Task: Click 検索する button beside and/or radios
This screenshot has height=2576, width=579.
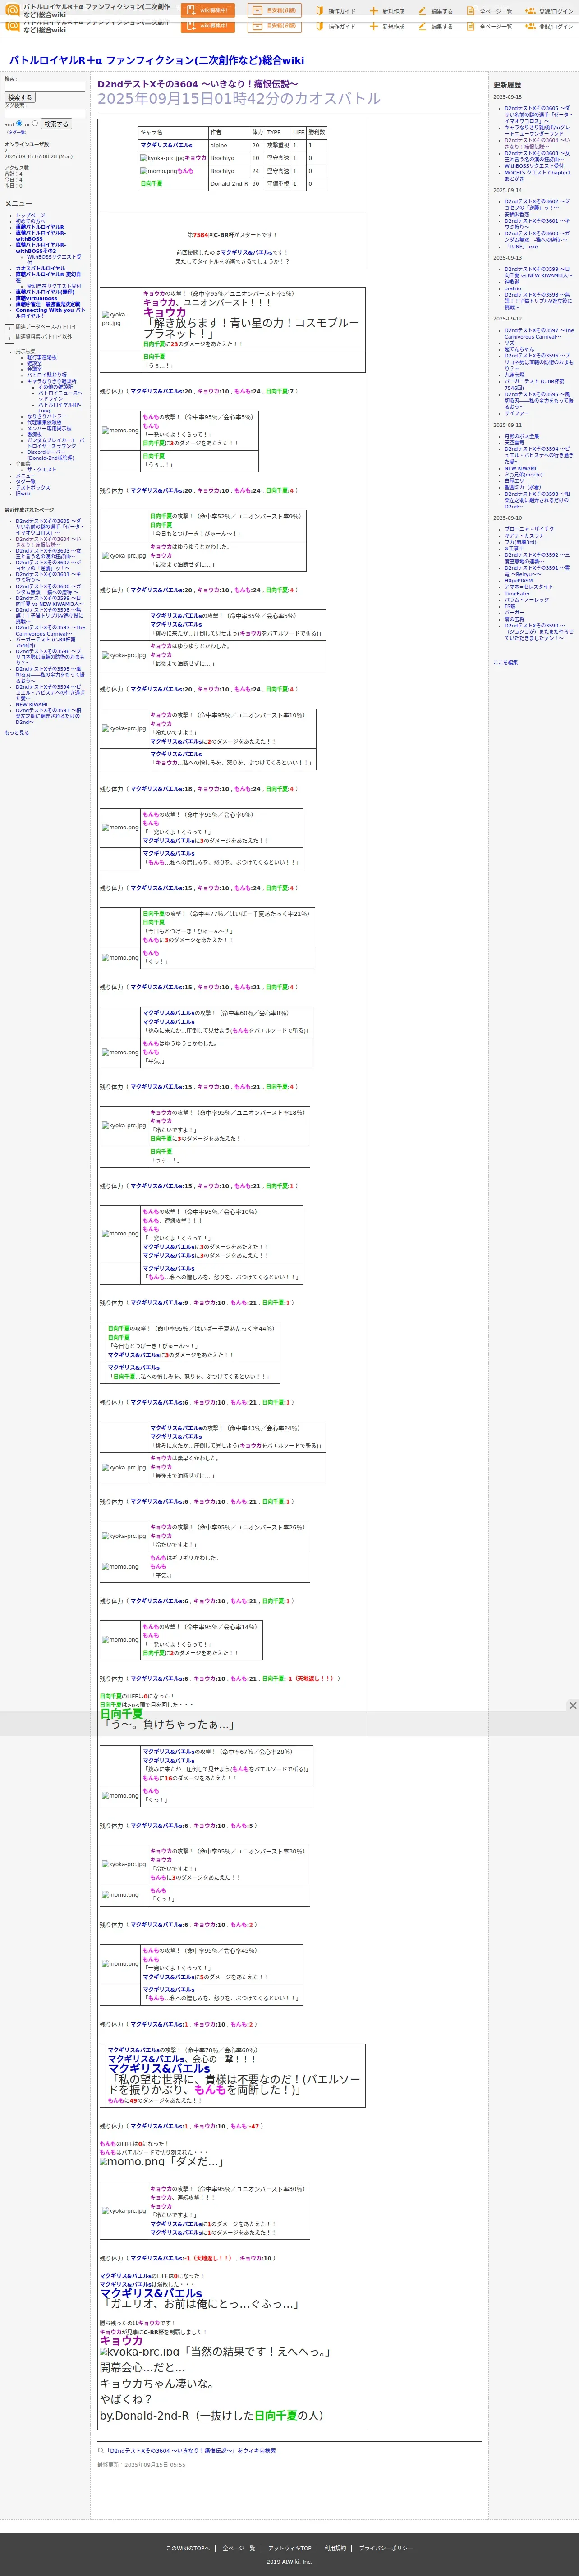Action: 56,124
